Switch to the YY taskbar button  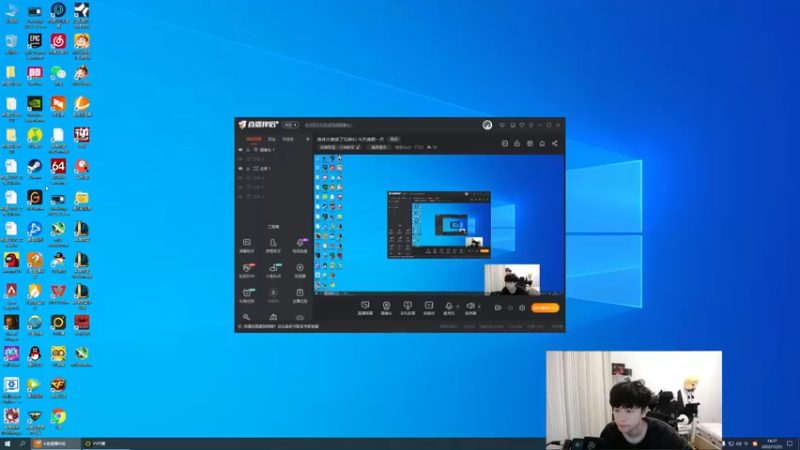[105, 444]
